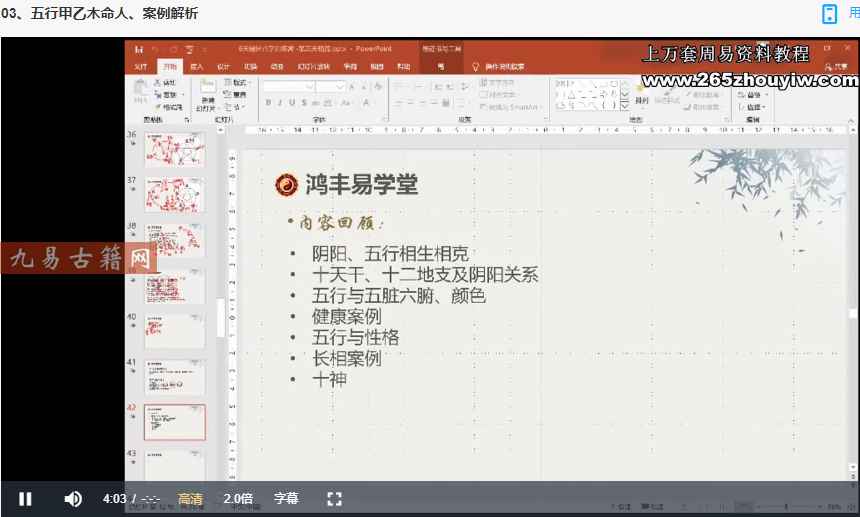Click the 健康案例 bullet text on slide
Screen dimensions: 860x517
(x=346, y=316)
